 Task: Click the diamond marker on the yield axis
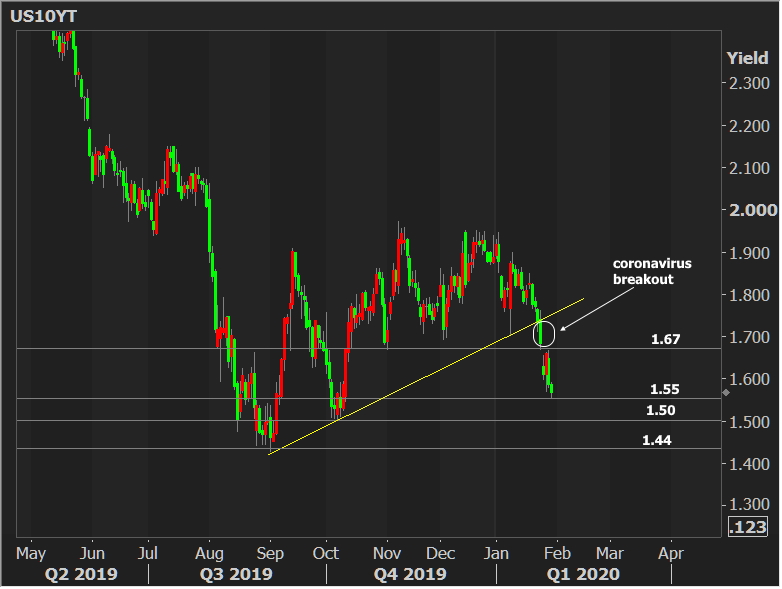point(726,392)
